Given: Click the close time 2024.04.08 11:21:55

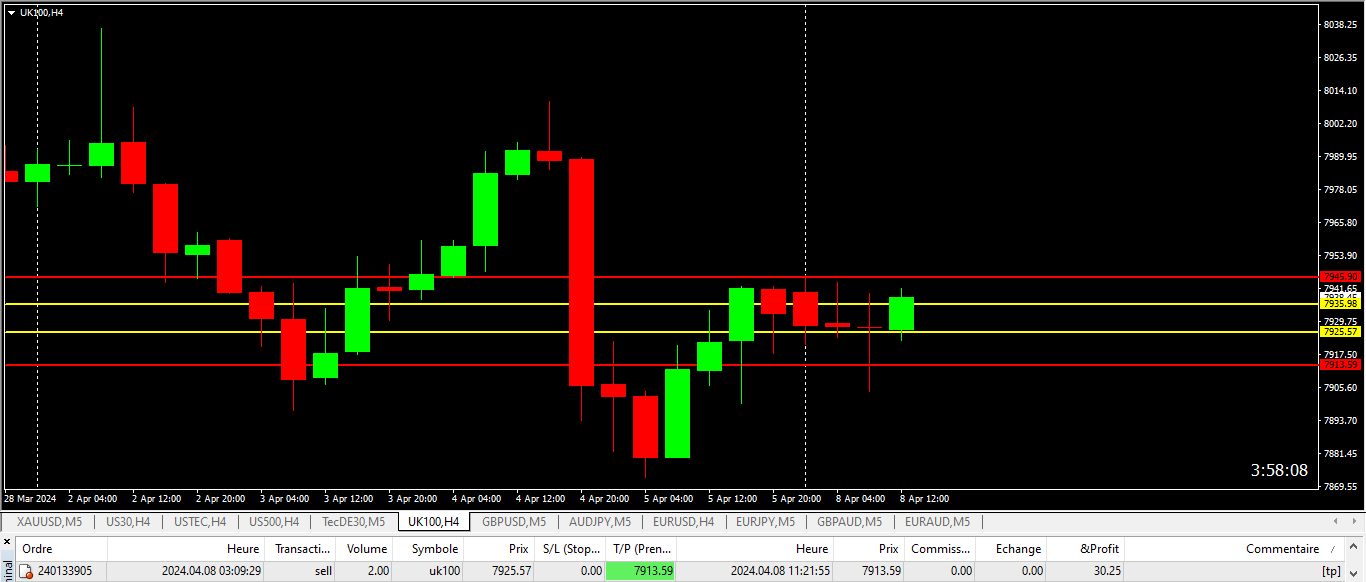Looking at the screenshot, I should tap(779, 571).
